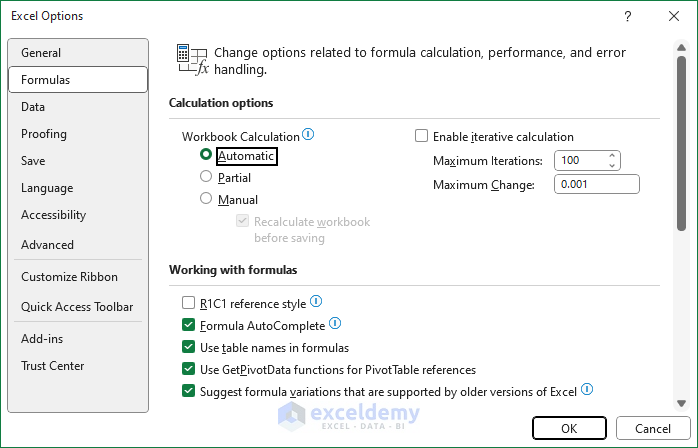Uncheck Use table names in formulas
Image resolution: width=698 pixels, height=448 pixels.
point(189,347)
